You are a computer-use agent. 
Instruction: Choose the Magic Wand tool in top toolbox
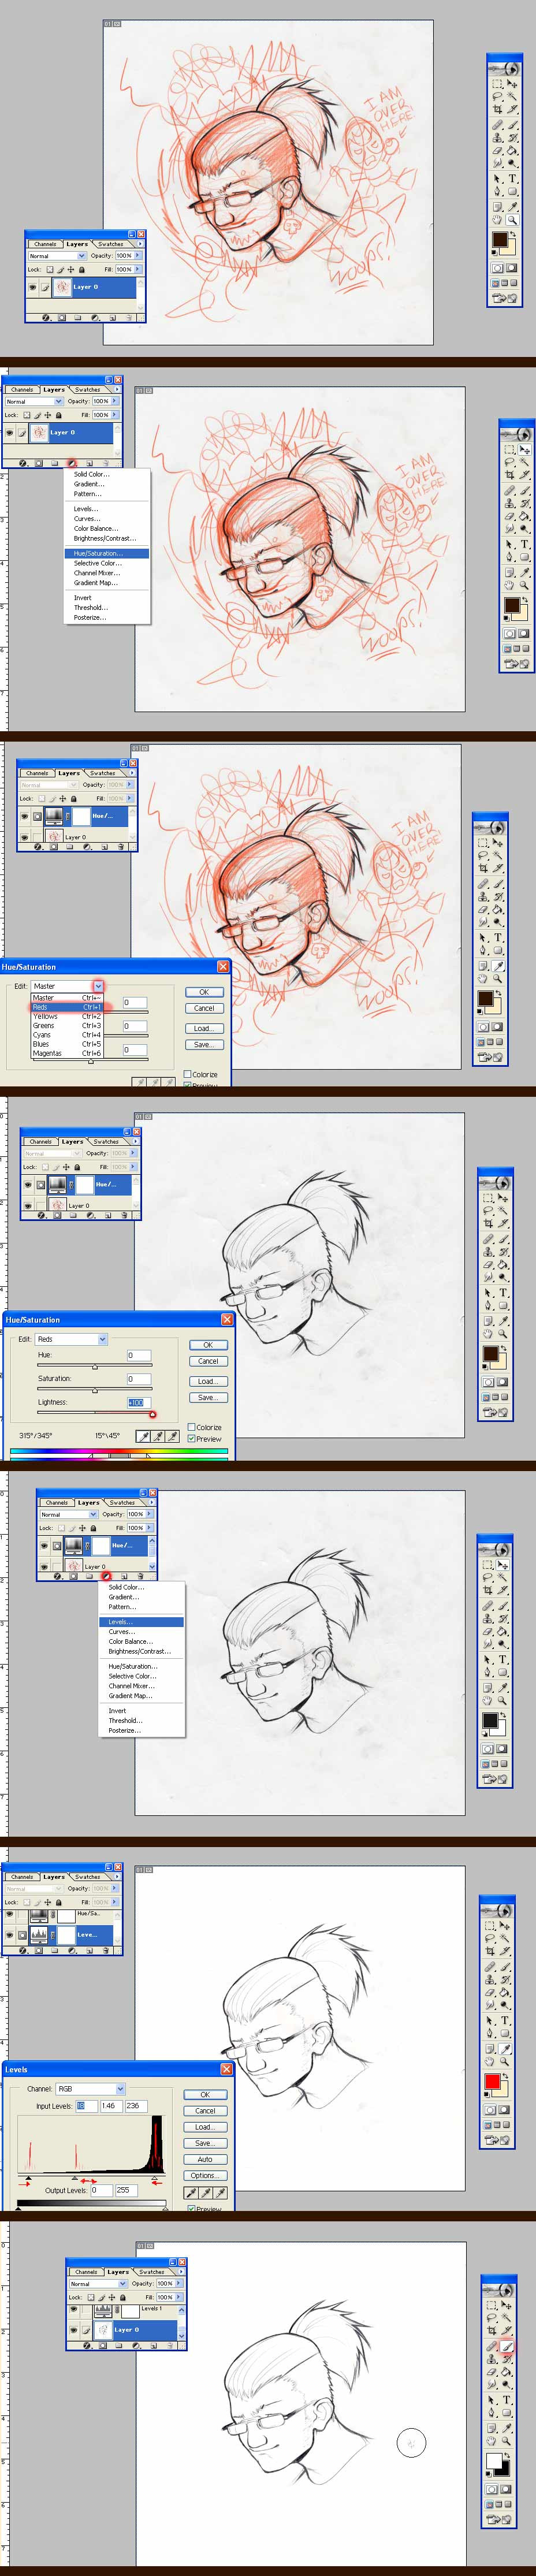click(x=512, y=96)
